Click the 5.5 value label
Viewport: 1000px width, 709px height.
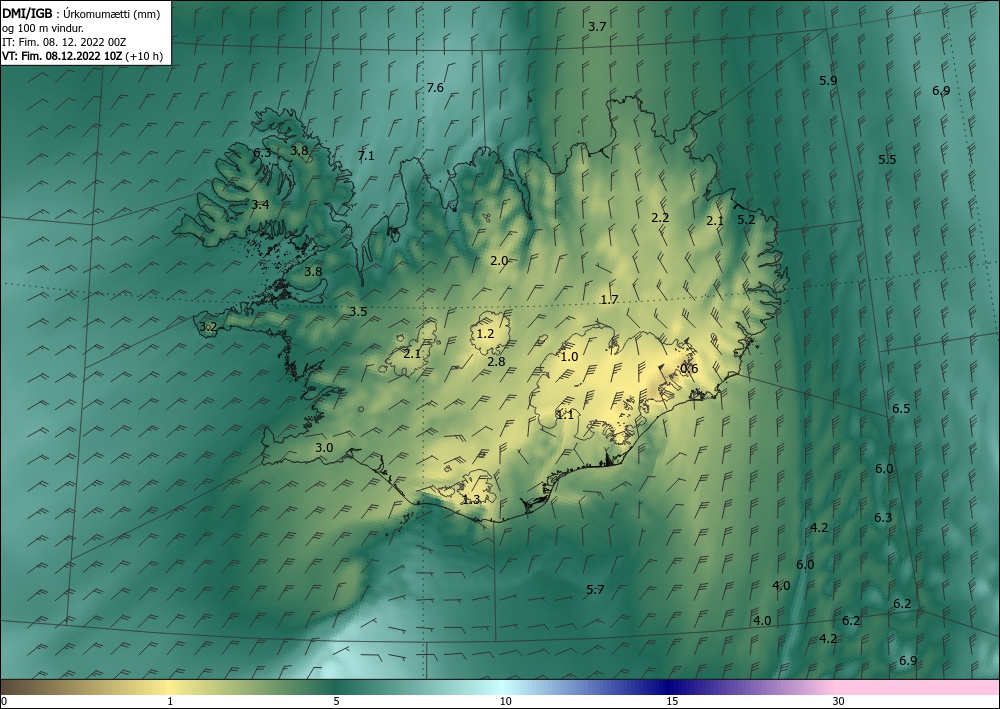[x=887, y=160]
